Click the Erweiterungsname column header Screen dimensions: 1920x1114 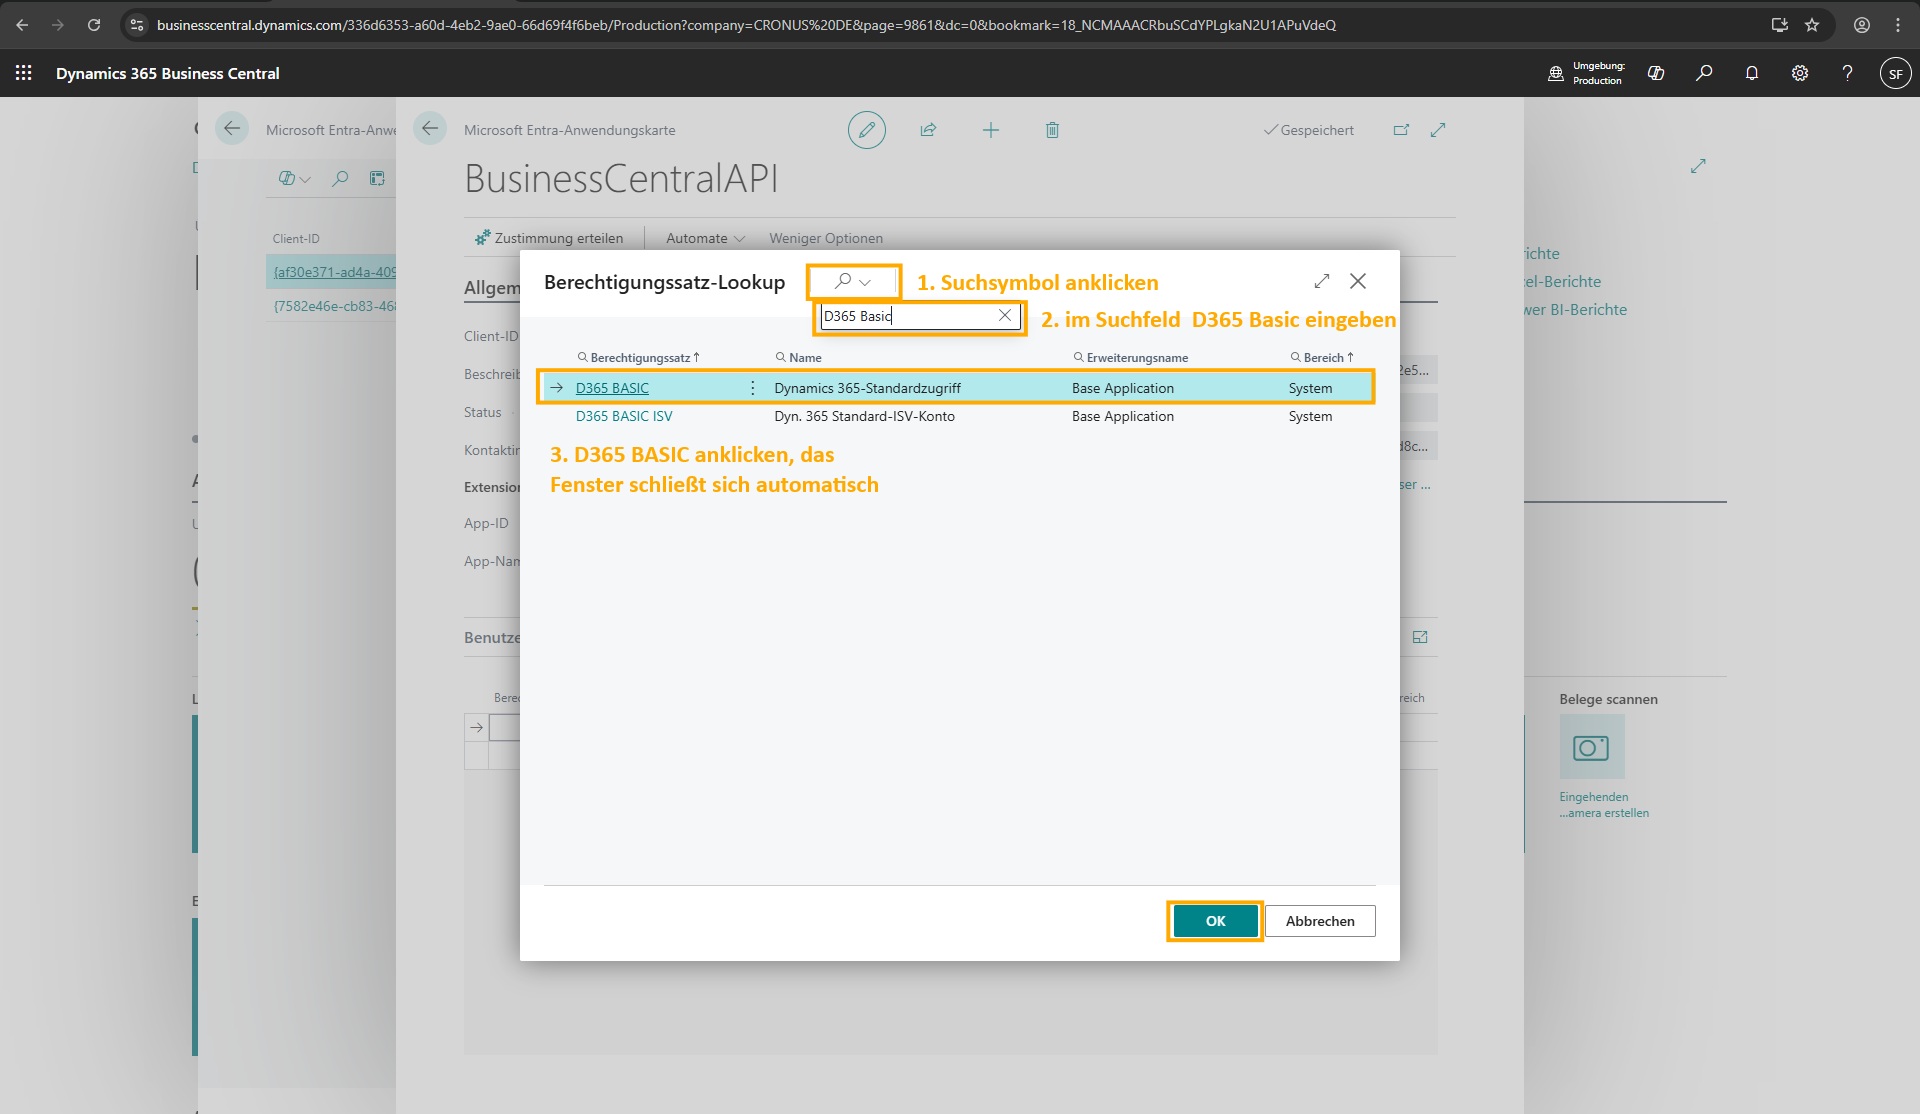[1131, 357]
